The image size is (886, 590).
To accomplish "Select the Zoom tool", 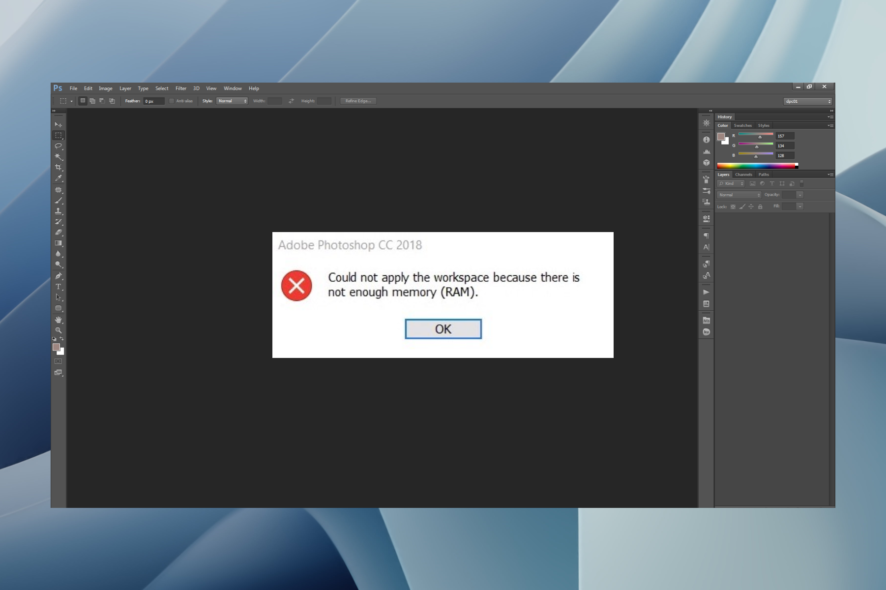I will click(58, 331).
